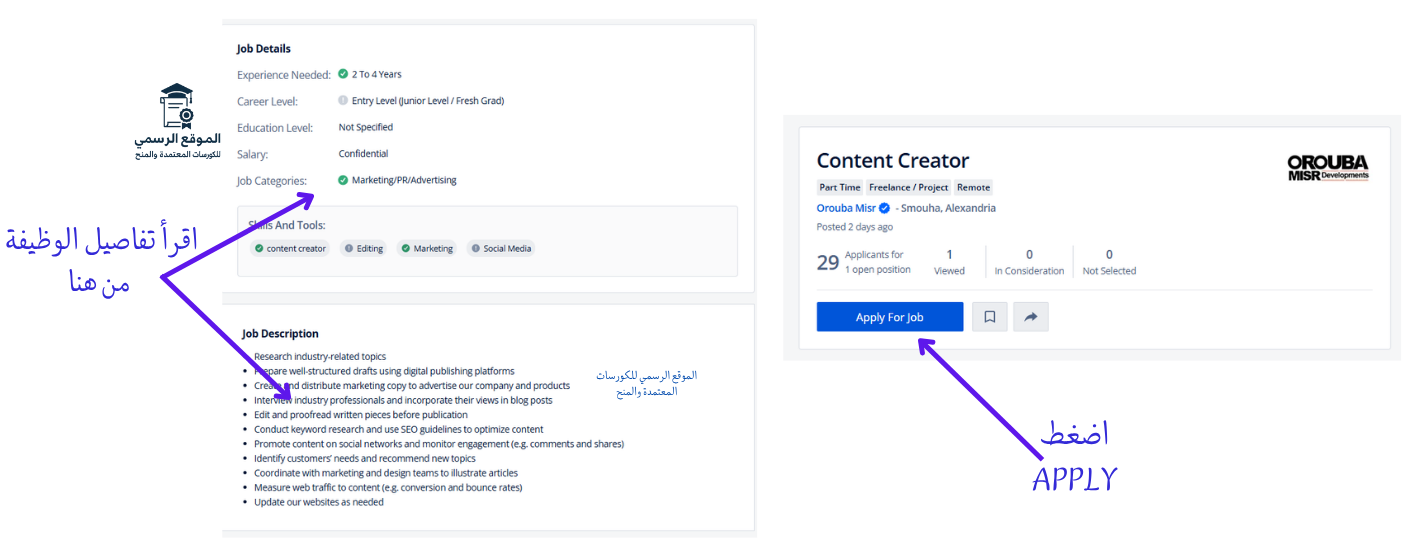This screenshot has width=1408, height=554.
Task: Click the share arrow icon
Action: click(x=1031, y=317)
